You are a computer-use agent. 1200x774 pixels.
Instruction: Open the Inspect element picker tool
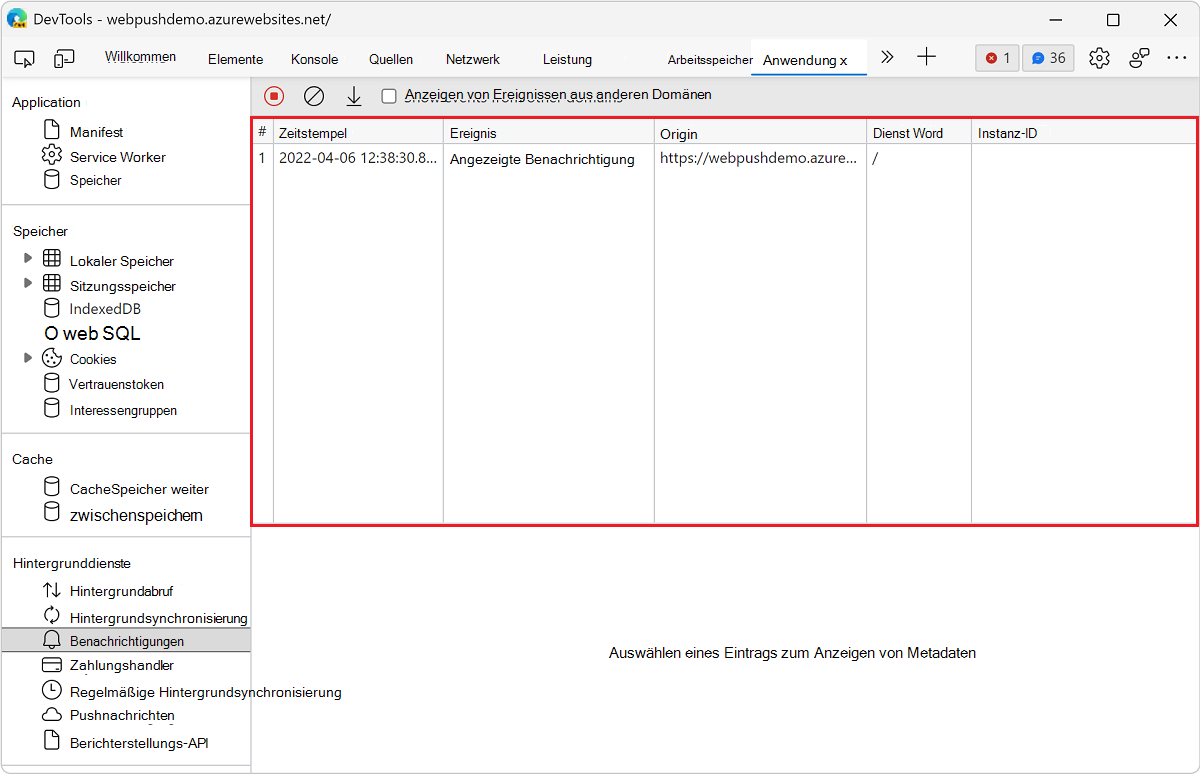pos(25,59)
